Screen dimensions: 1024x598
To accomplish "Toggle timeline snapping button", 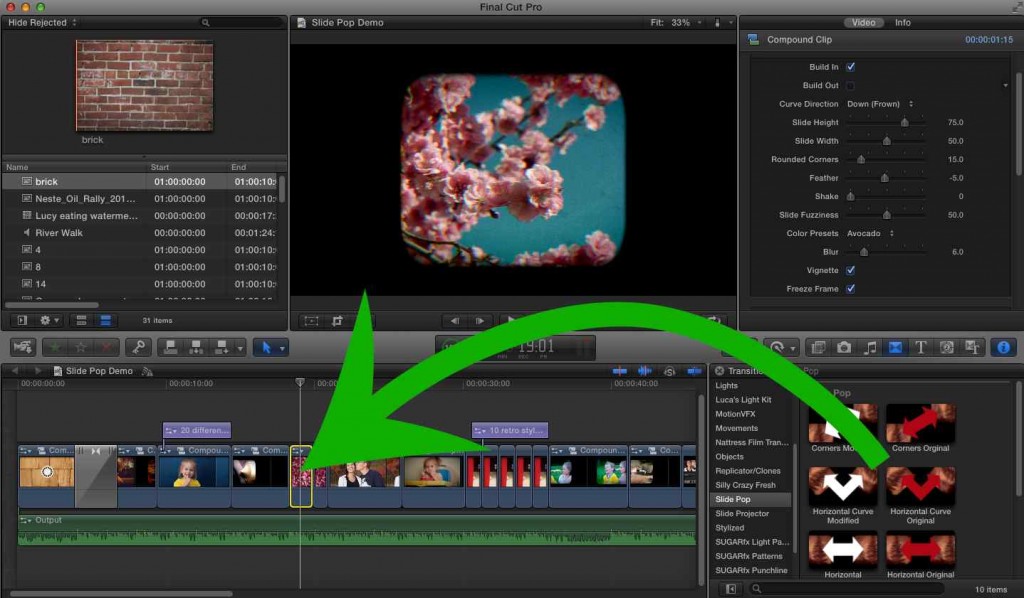I will (694, 371).
